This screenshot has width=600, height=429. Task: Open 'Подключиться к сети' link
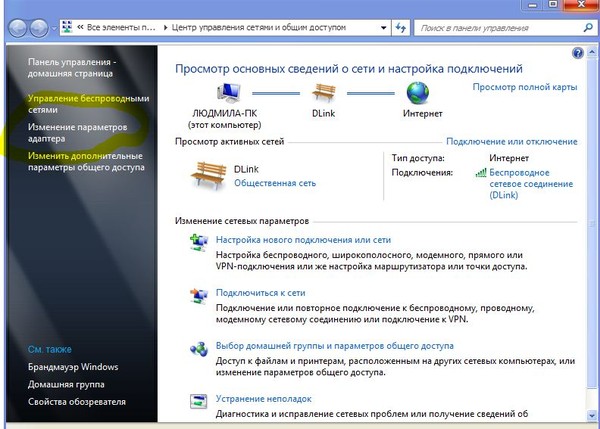[260, 293]
